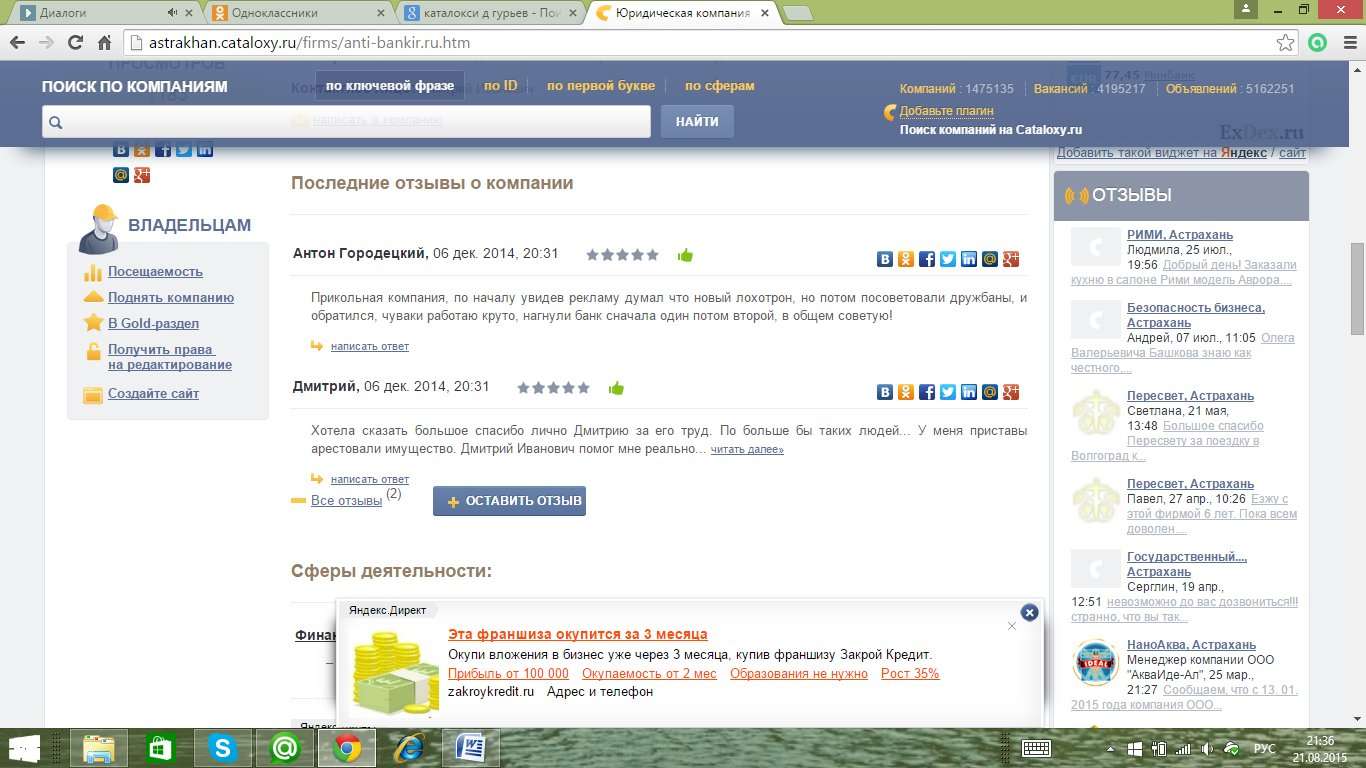Open the Создайте сайт link
The image size is (1366, 768).
153,393
